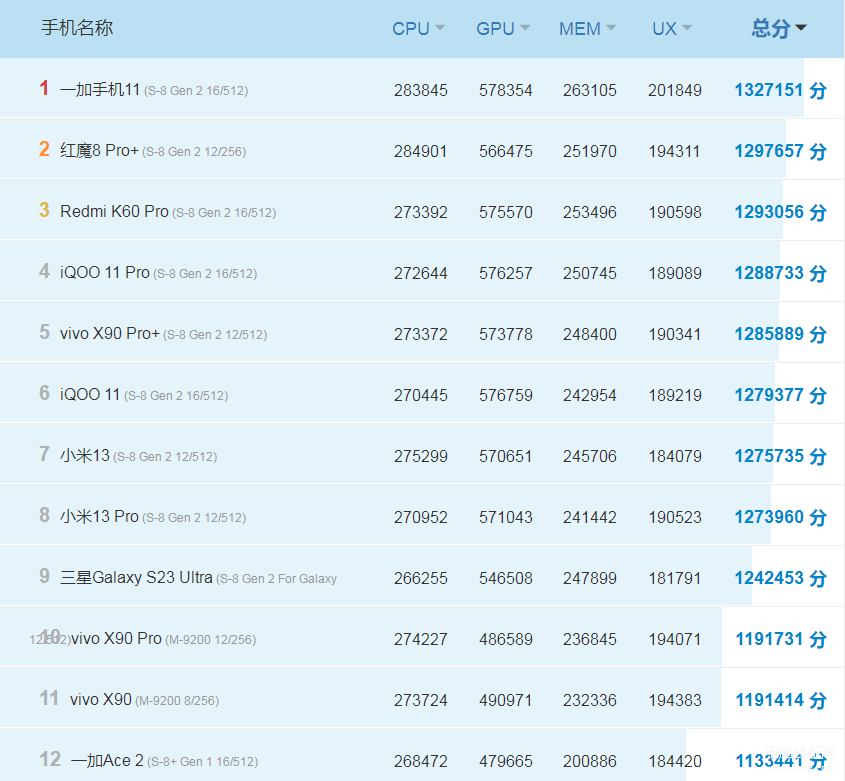This screenshot has width=845, height=781.
Task: Click total score 1275735 分
Action: 780,455
